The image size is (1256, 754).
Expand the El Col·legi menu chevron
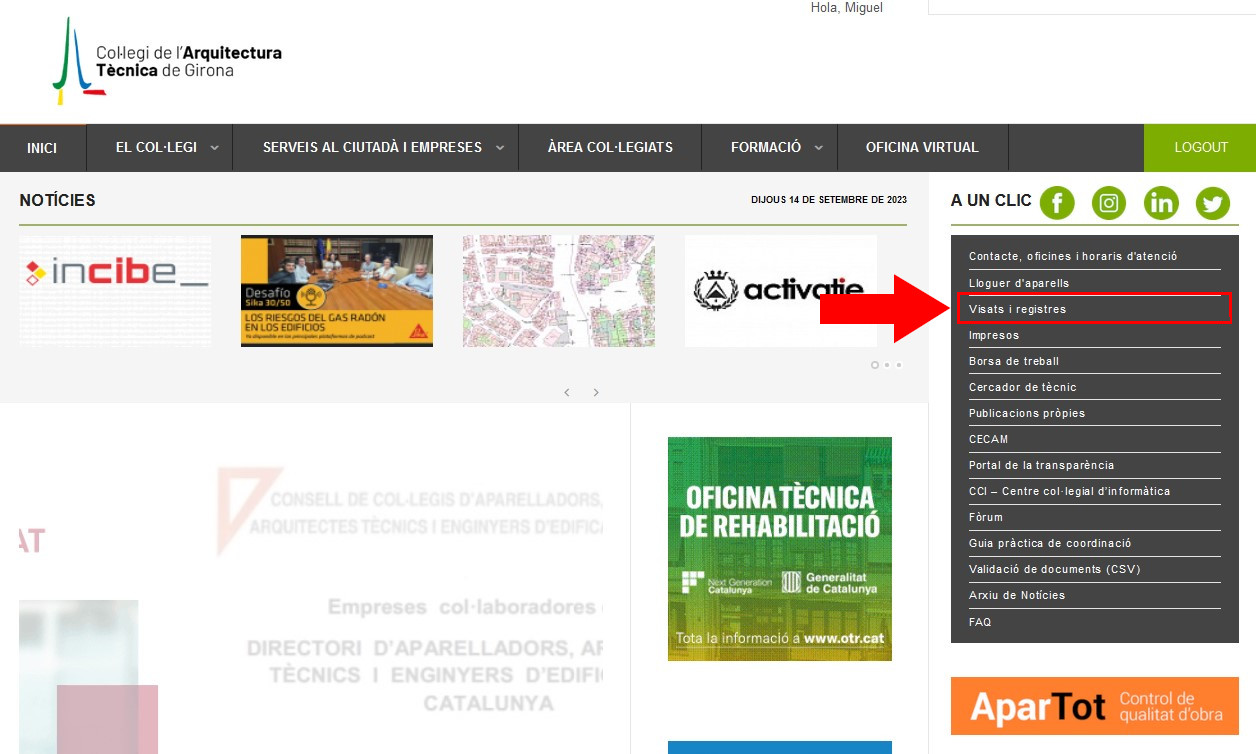[x=215, y=148]
